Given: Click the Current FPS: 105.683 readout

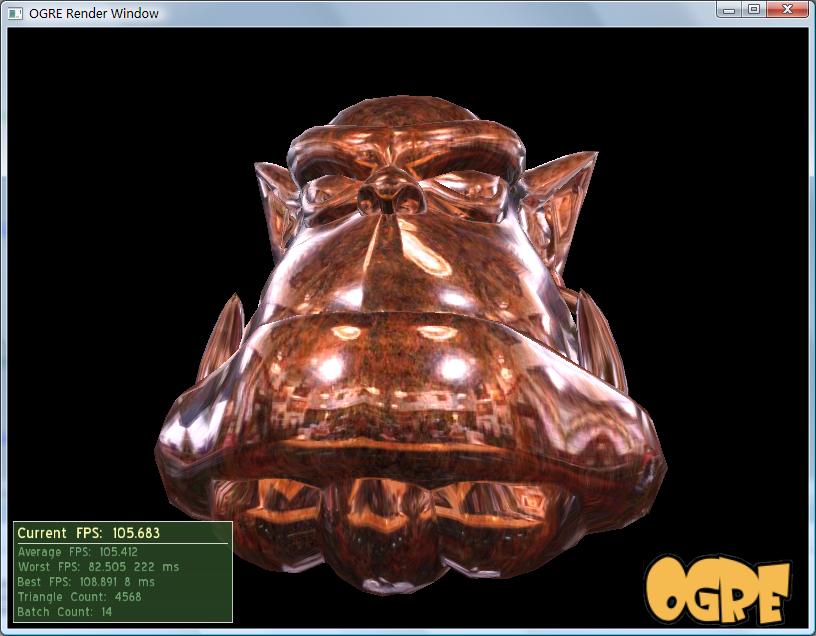Looking at the screenshot, I should (88, 533).
